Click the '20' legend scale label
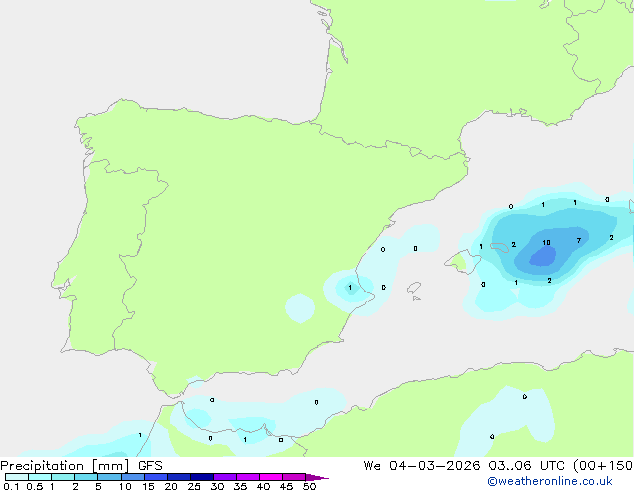This screenshot has width=634, height=490. coord(171,486)
